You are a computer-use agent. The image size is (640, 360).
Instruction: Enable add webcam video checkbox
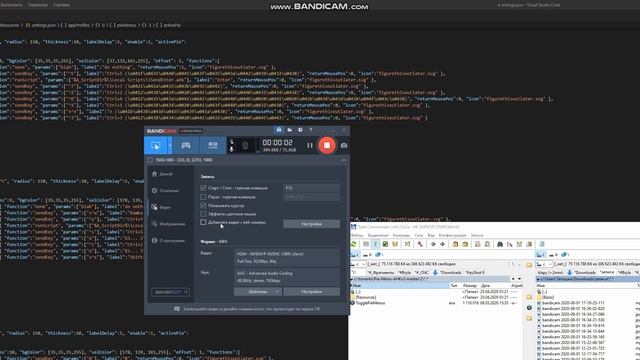click(203, 222)
